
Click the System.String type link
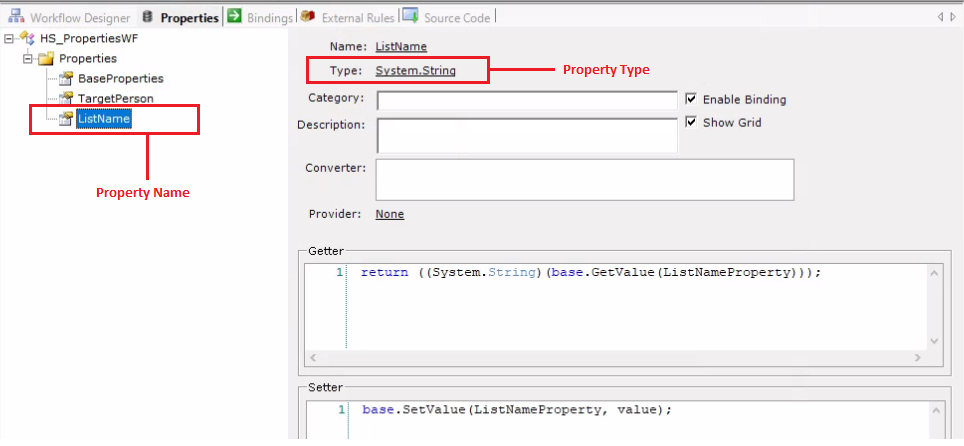[x=416, y=70]
